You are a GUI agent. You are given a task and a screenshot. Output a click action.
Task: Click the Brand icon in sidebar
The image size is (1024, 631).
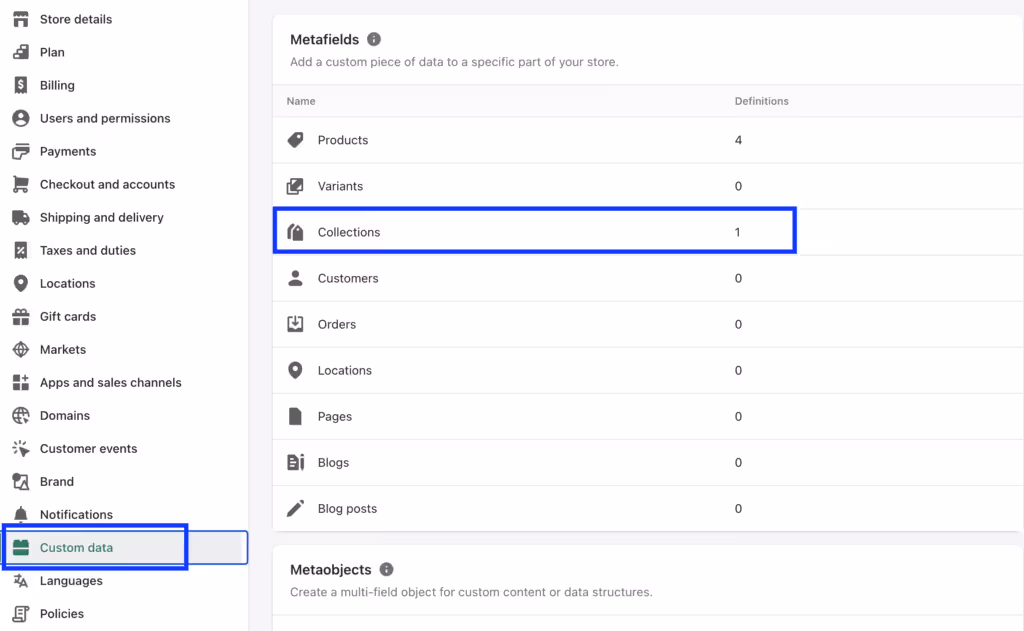click(21, 481)
